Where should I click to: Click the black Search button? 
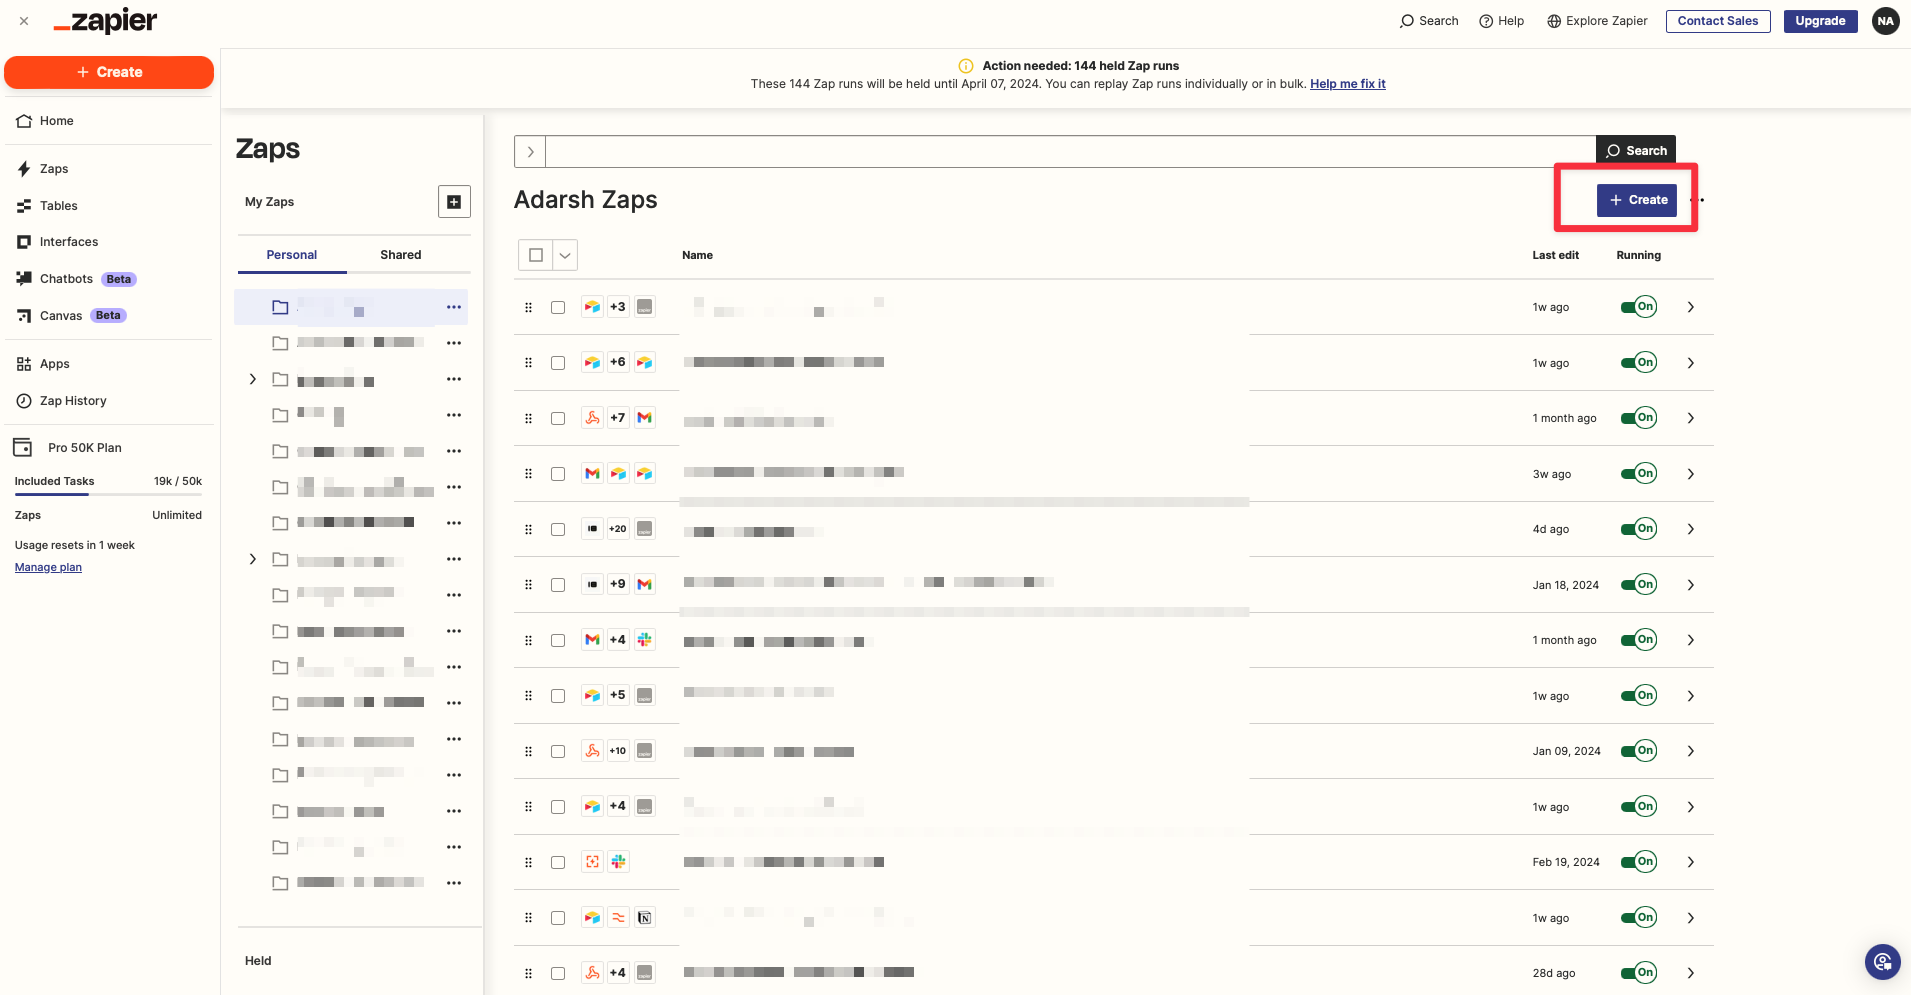point(1636,151)
